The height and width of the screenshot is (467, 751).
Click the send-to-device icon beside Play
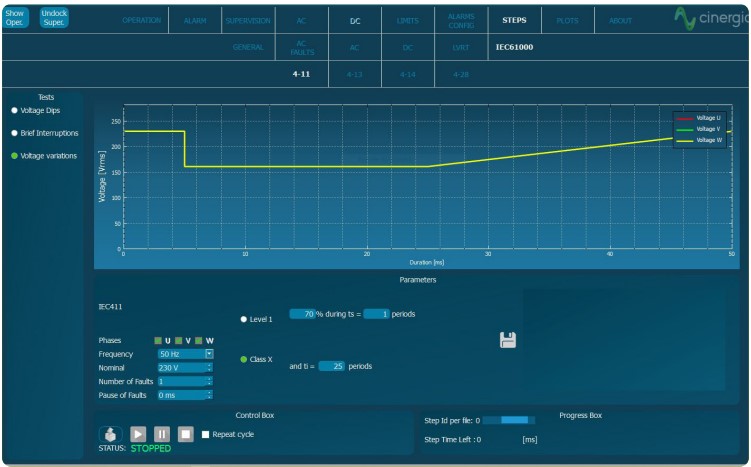click(111, 434)
